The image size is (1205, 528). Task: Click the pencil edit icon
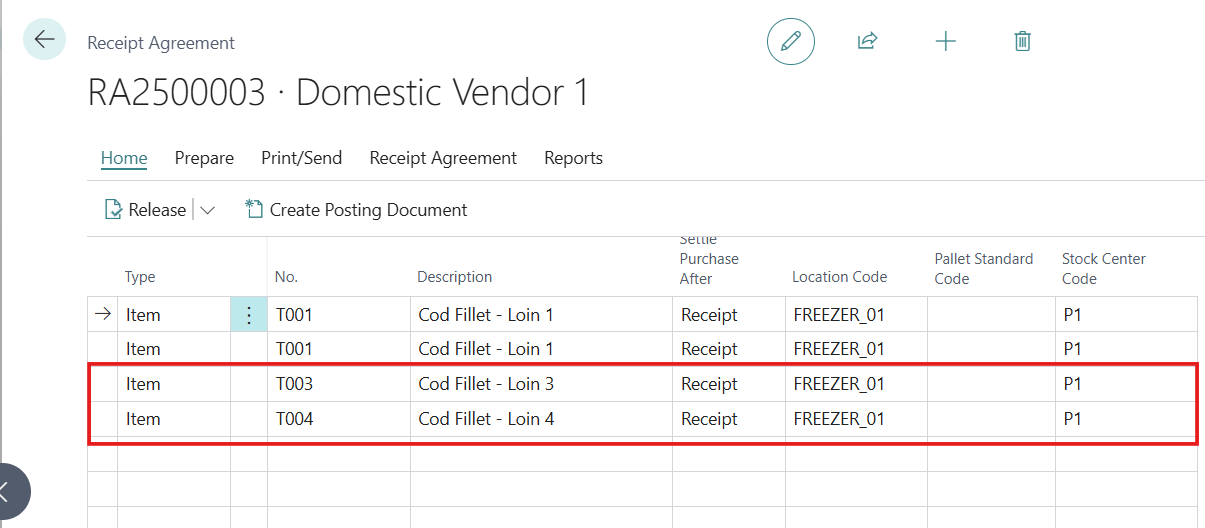[x=790, y=42]
